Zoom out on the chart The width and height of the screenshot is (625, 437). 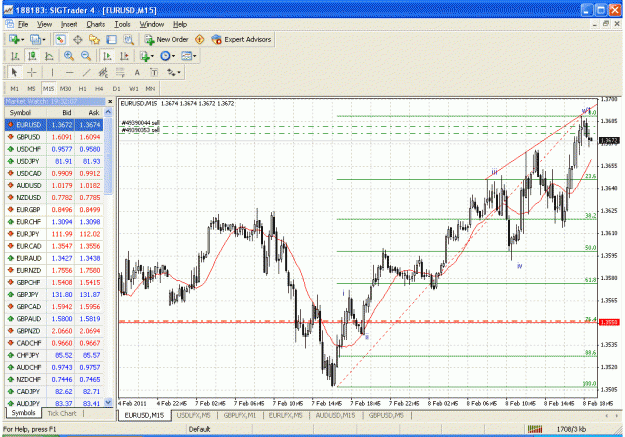click(86, 56)
